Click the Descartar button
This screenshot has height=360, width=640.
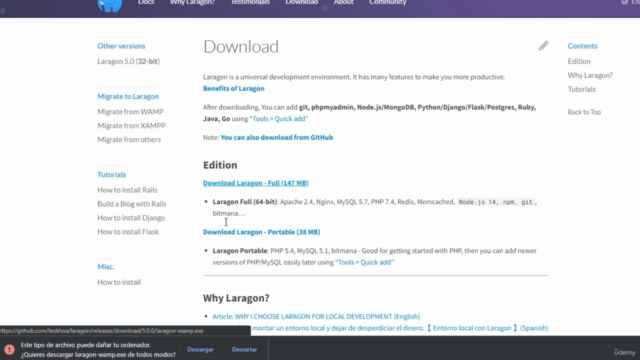[244, 349]
